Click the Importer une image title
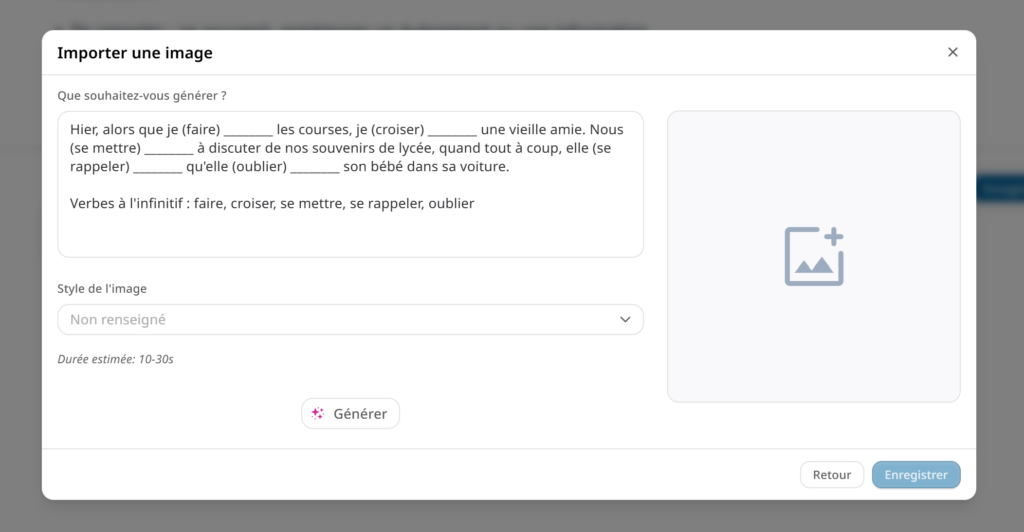The width and height of the screenshot is (1024, 532). coord(135,53)
